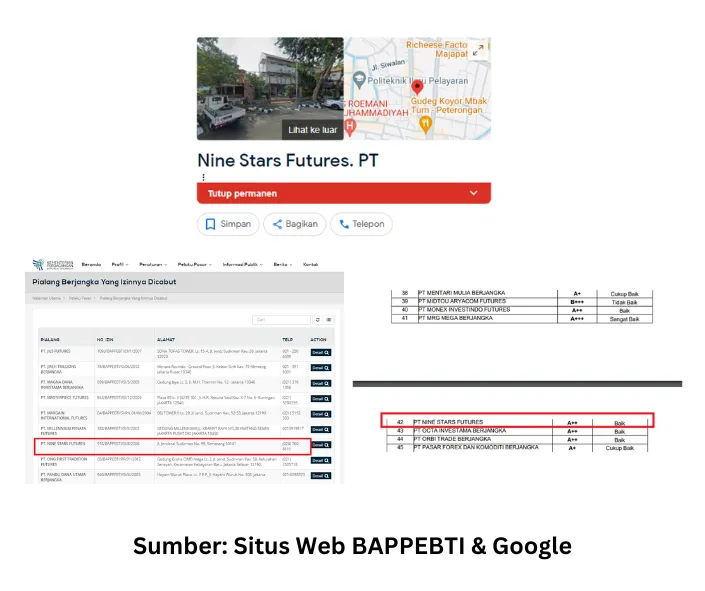Click the Pialang Berjangka Yang Izinnya Dicabut heading
This screenshot has width=705, height=591.
click(x=104, y=282)
